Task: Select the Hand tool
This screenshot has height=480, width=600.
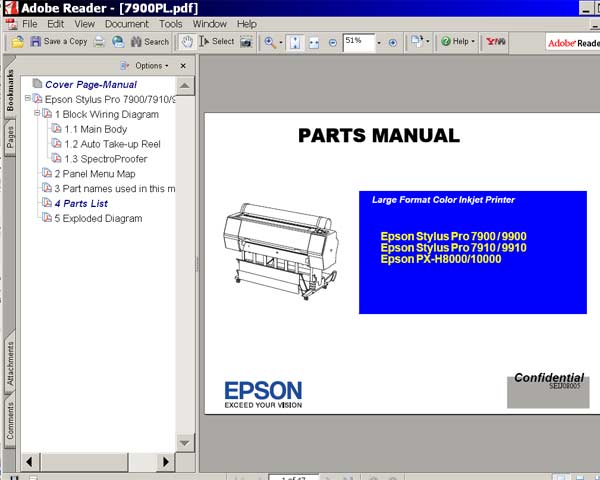Action: coord(187,42)
